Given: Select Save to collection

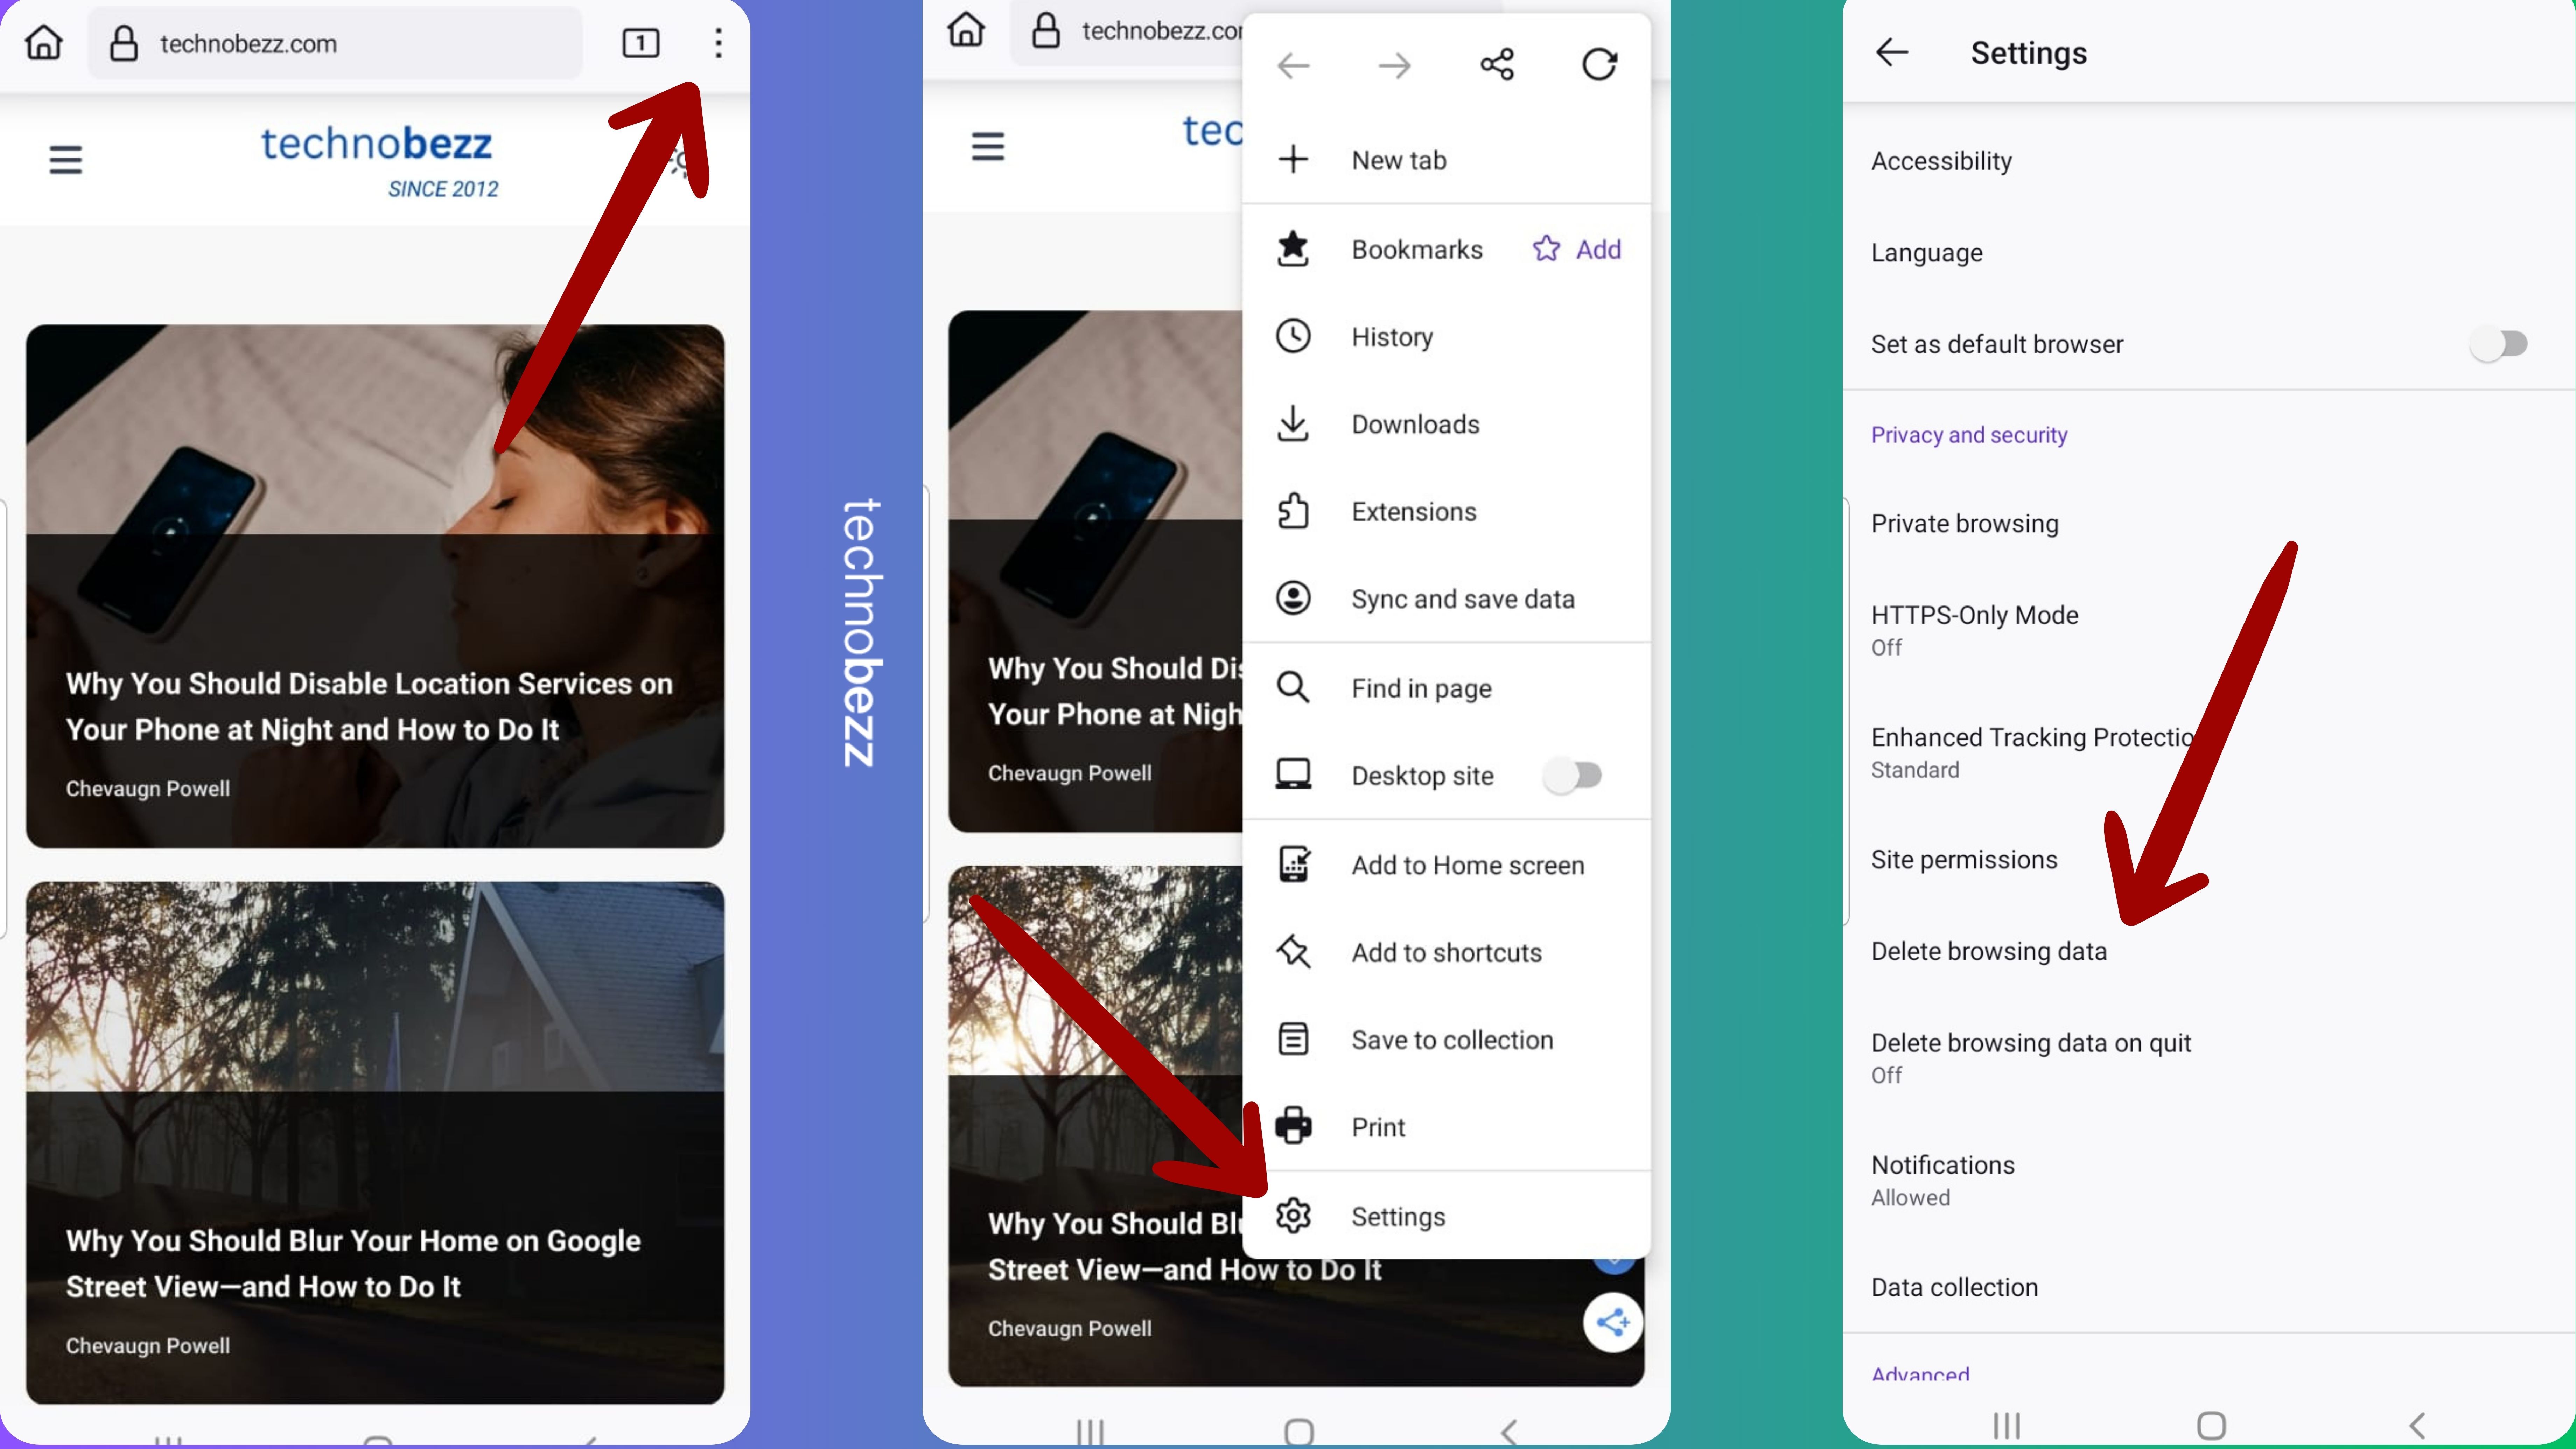Looking at the screenshot, I should click(1446, 1039).
